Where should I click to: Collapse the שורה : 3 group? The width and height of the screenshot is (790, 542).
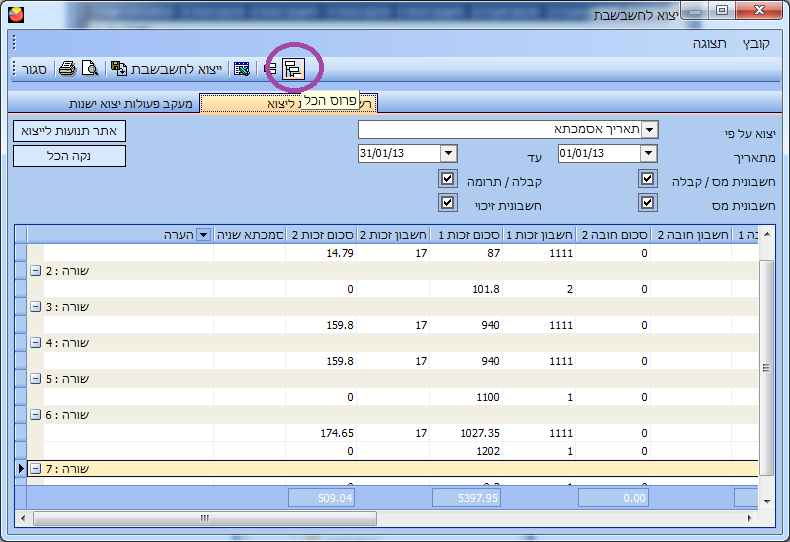36,307
